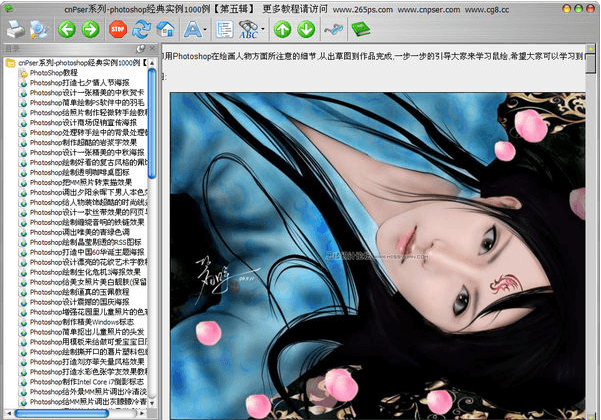Click the portrait painting image in the article
Image resolution: width=601 pixels, height=420 pixels.
378,256
